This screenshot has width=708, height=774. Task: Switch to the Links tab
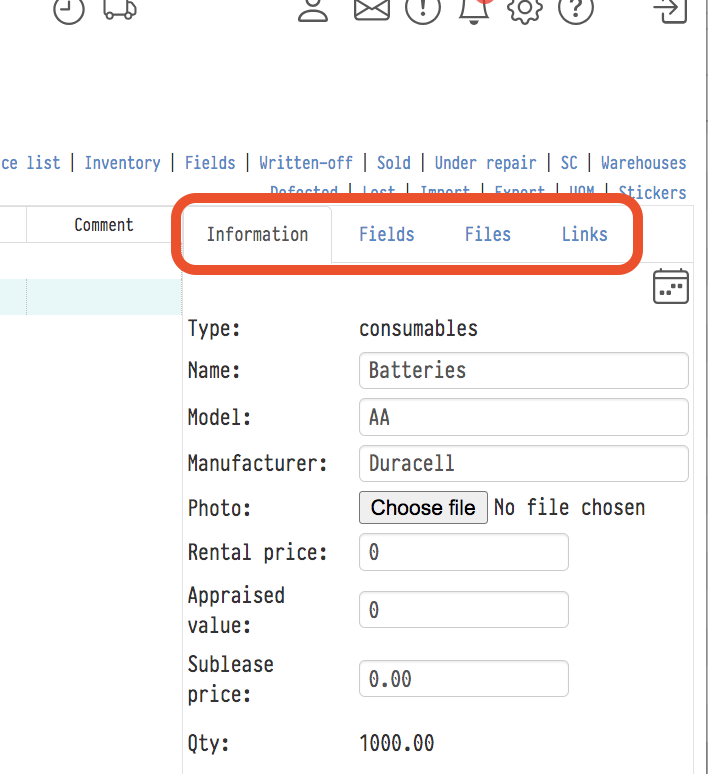tap(584, 235)
